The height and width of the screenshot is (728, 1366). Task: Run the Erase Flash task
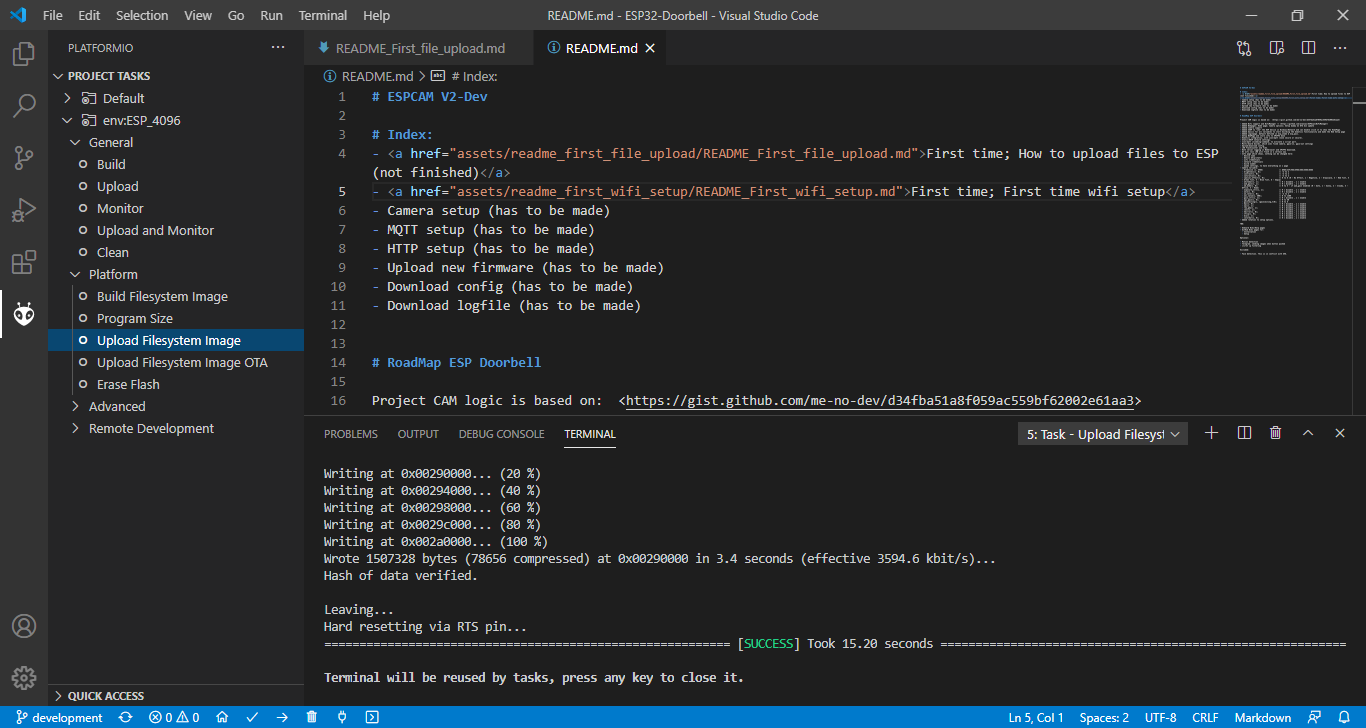click(128, 384)
